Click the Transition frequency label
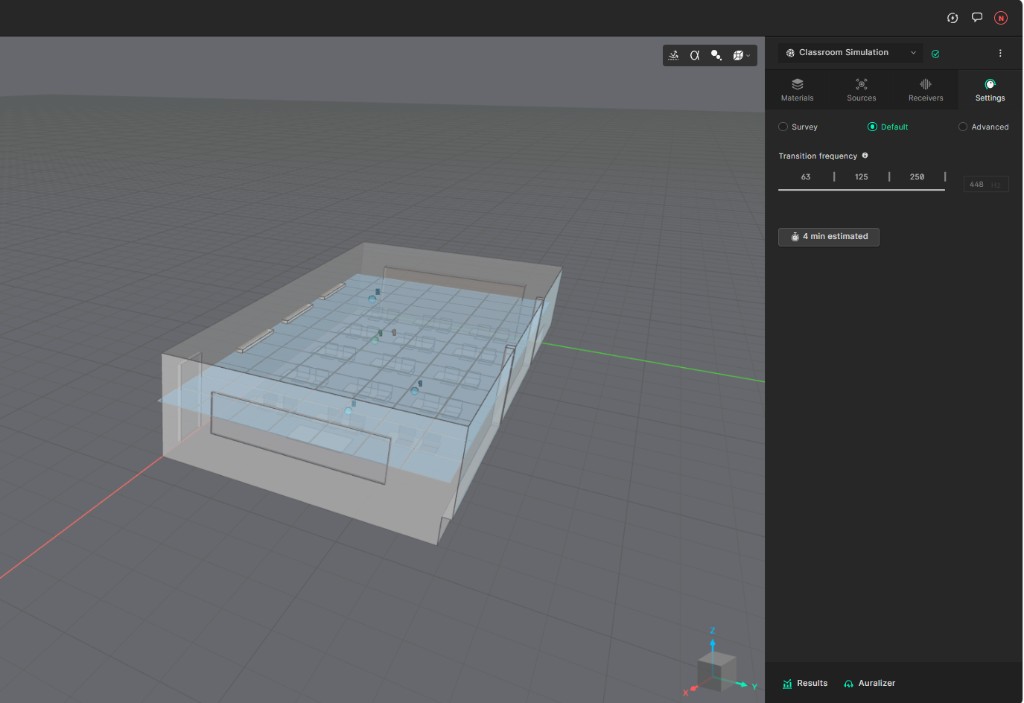This screenshot has width=1024, height=703. (817, 156)
